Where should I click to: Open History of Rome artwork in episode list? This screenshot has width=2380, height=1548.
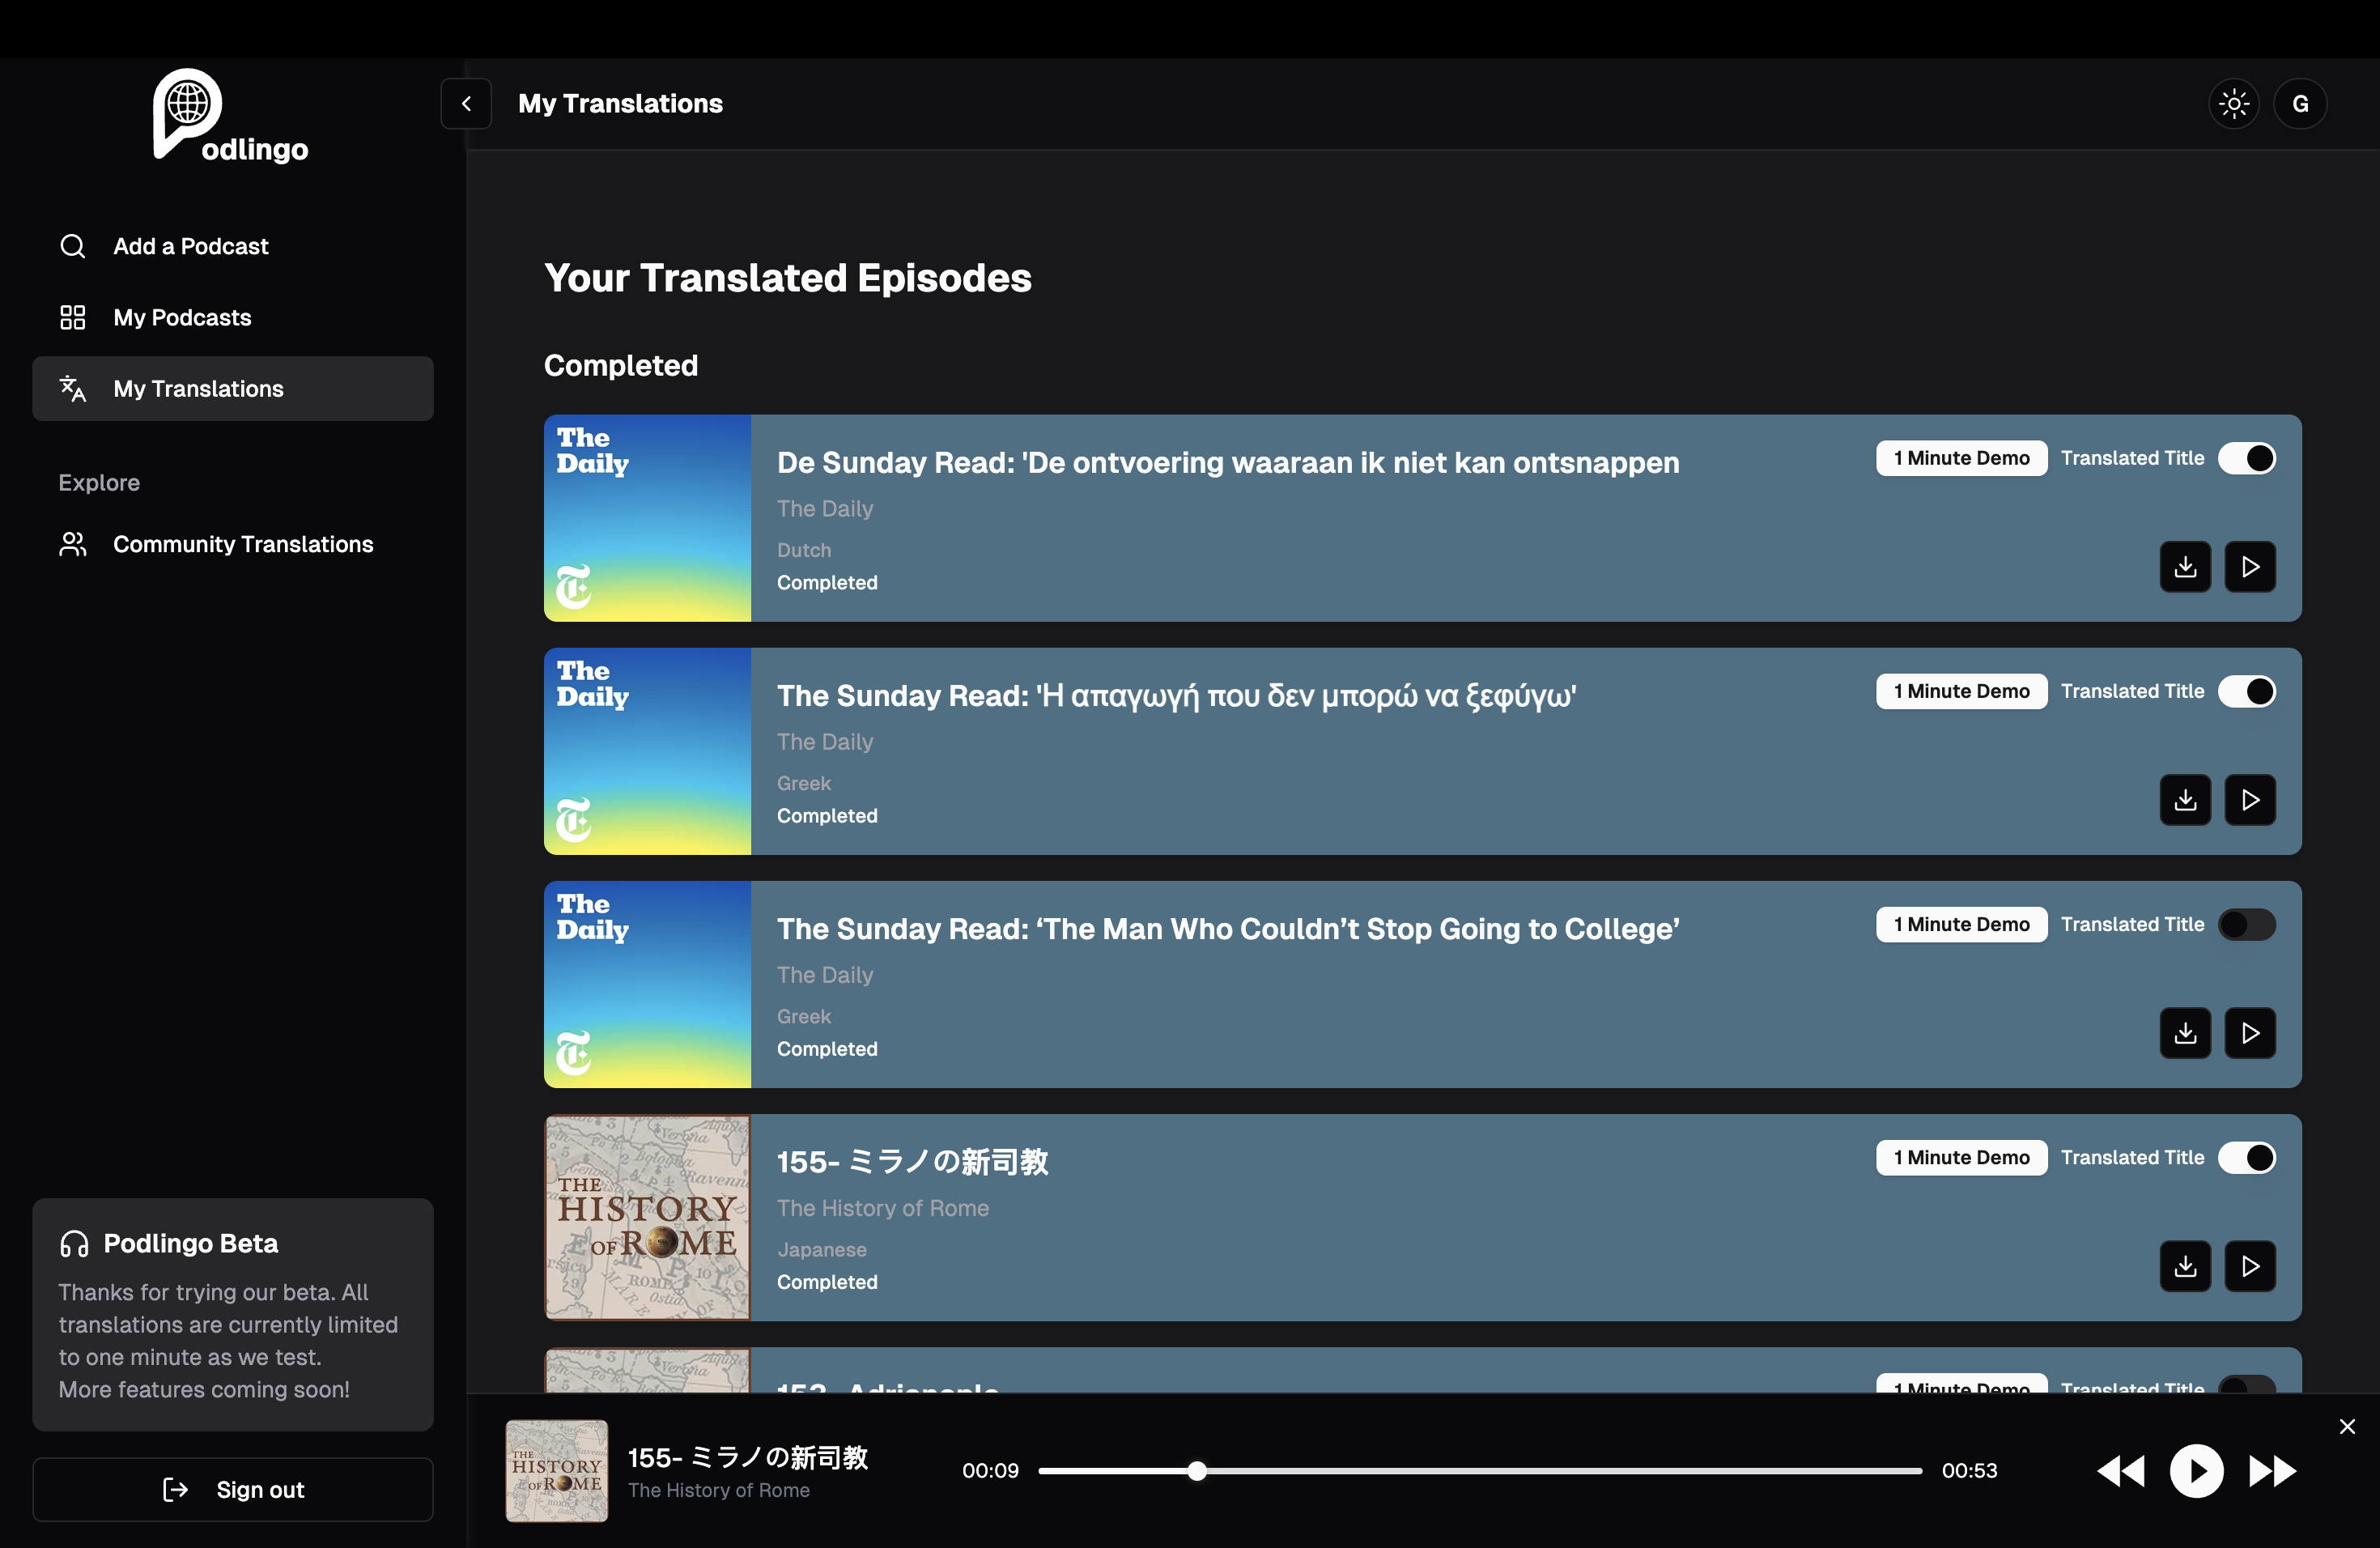click(647, 1217)
